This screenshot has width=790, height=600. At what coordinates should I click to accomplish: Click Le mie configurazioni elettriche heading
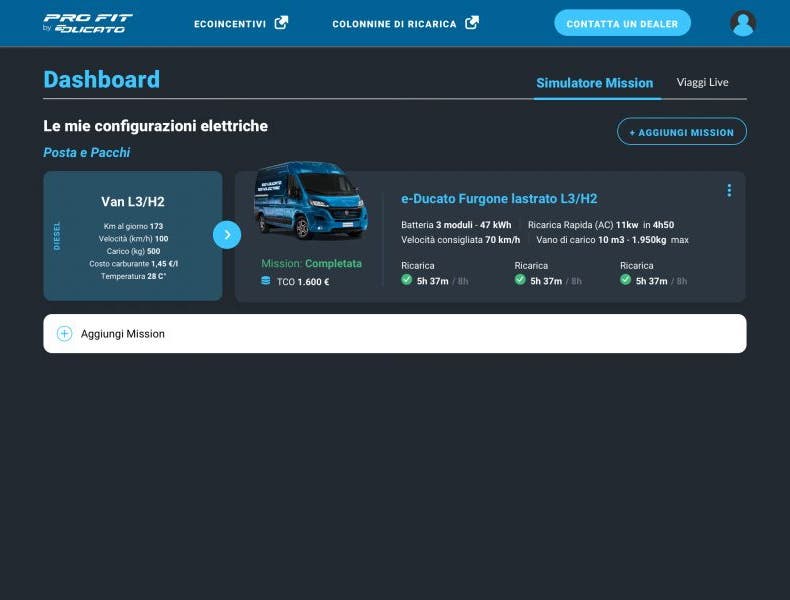click(155, 126)
